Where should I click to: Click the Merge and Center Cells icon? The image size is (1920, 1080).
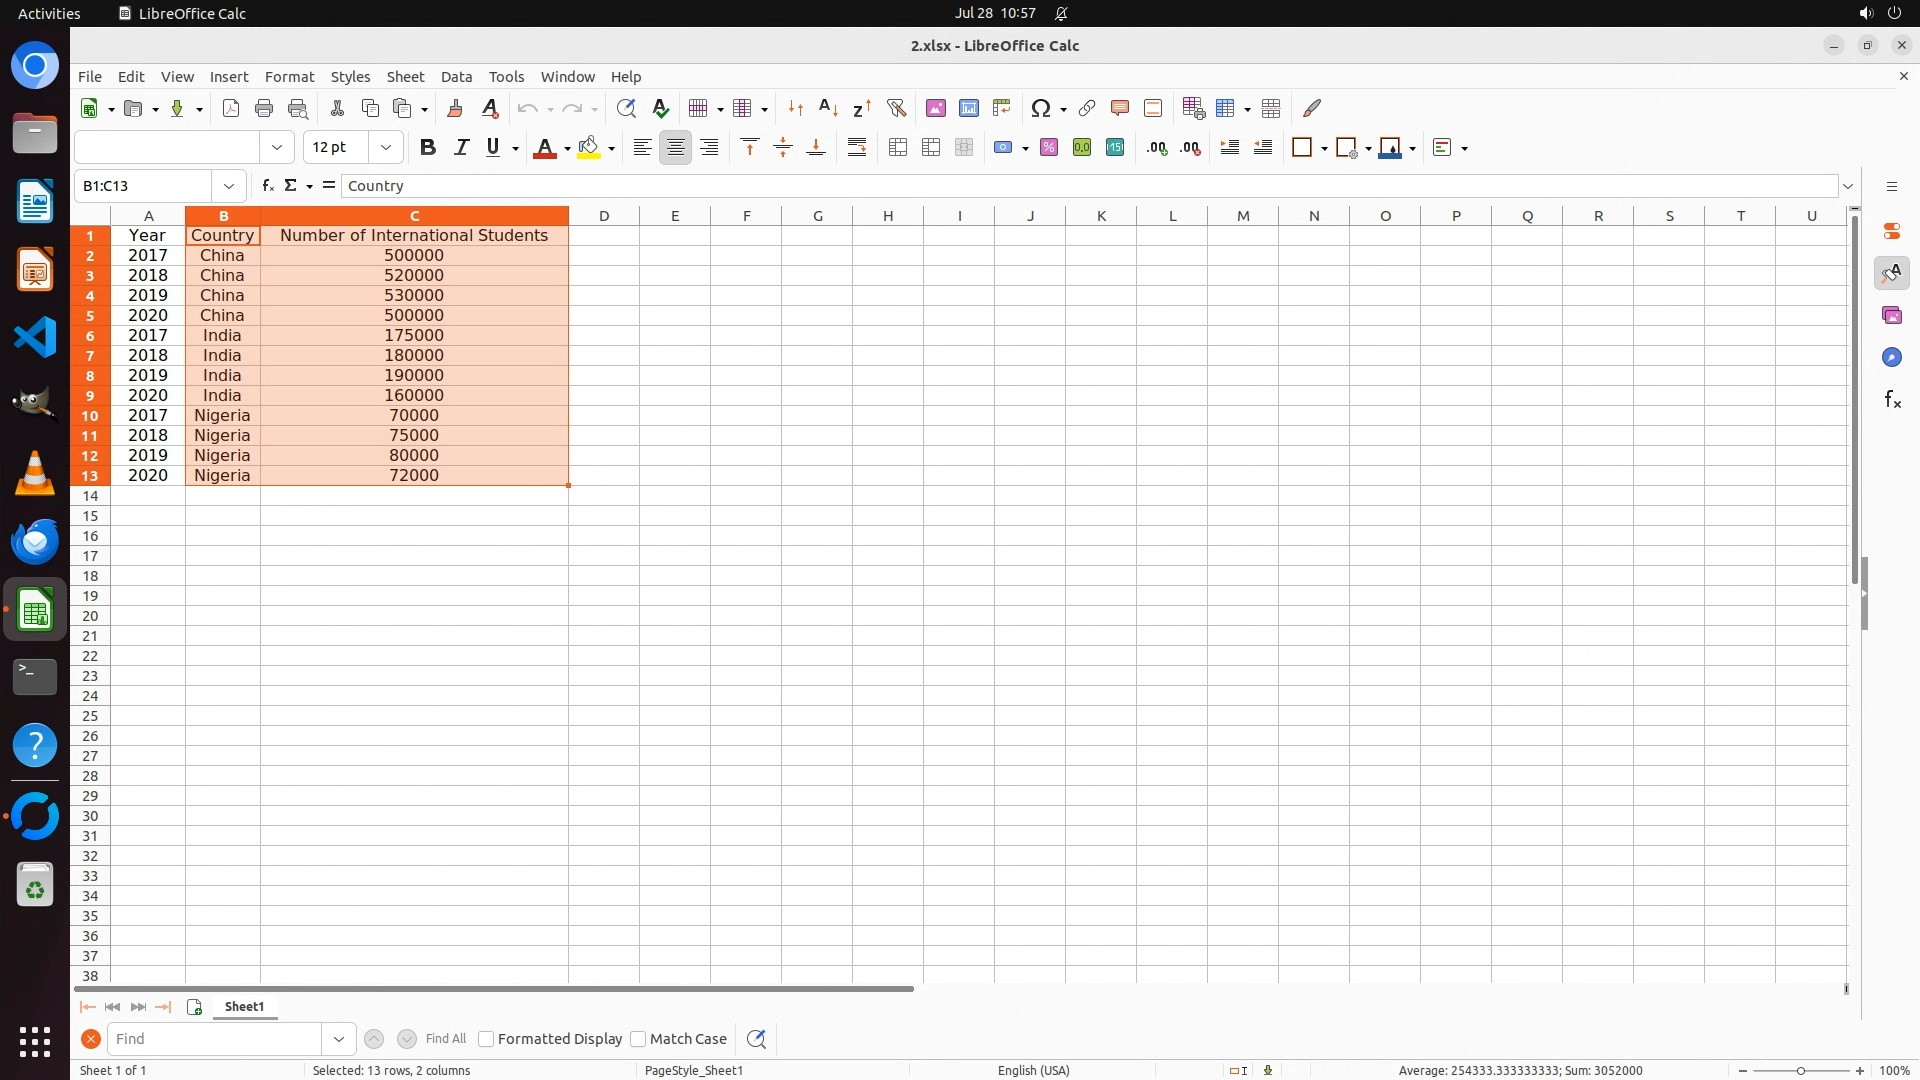(x=898, y=148)
